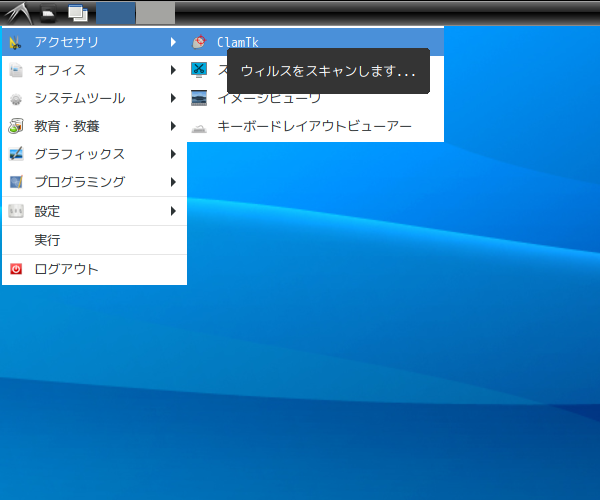Open the システムツール menu category
Image resolution: width=600 pixels, height=500 pixels.
click(95, 98)
